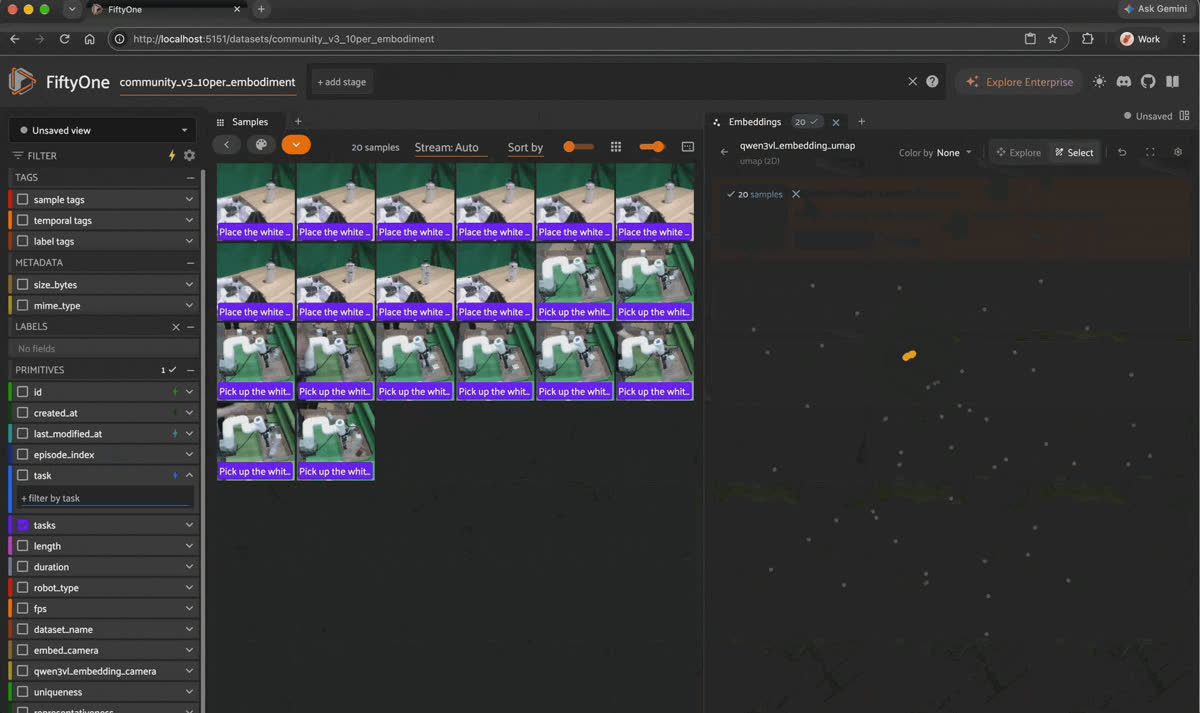Switch to the Embeddings tab
This screenshot has height=713, width=1200.
(755, 122)
